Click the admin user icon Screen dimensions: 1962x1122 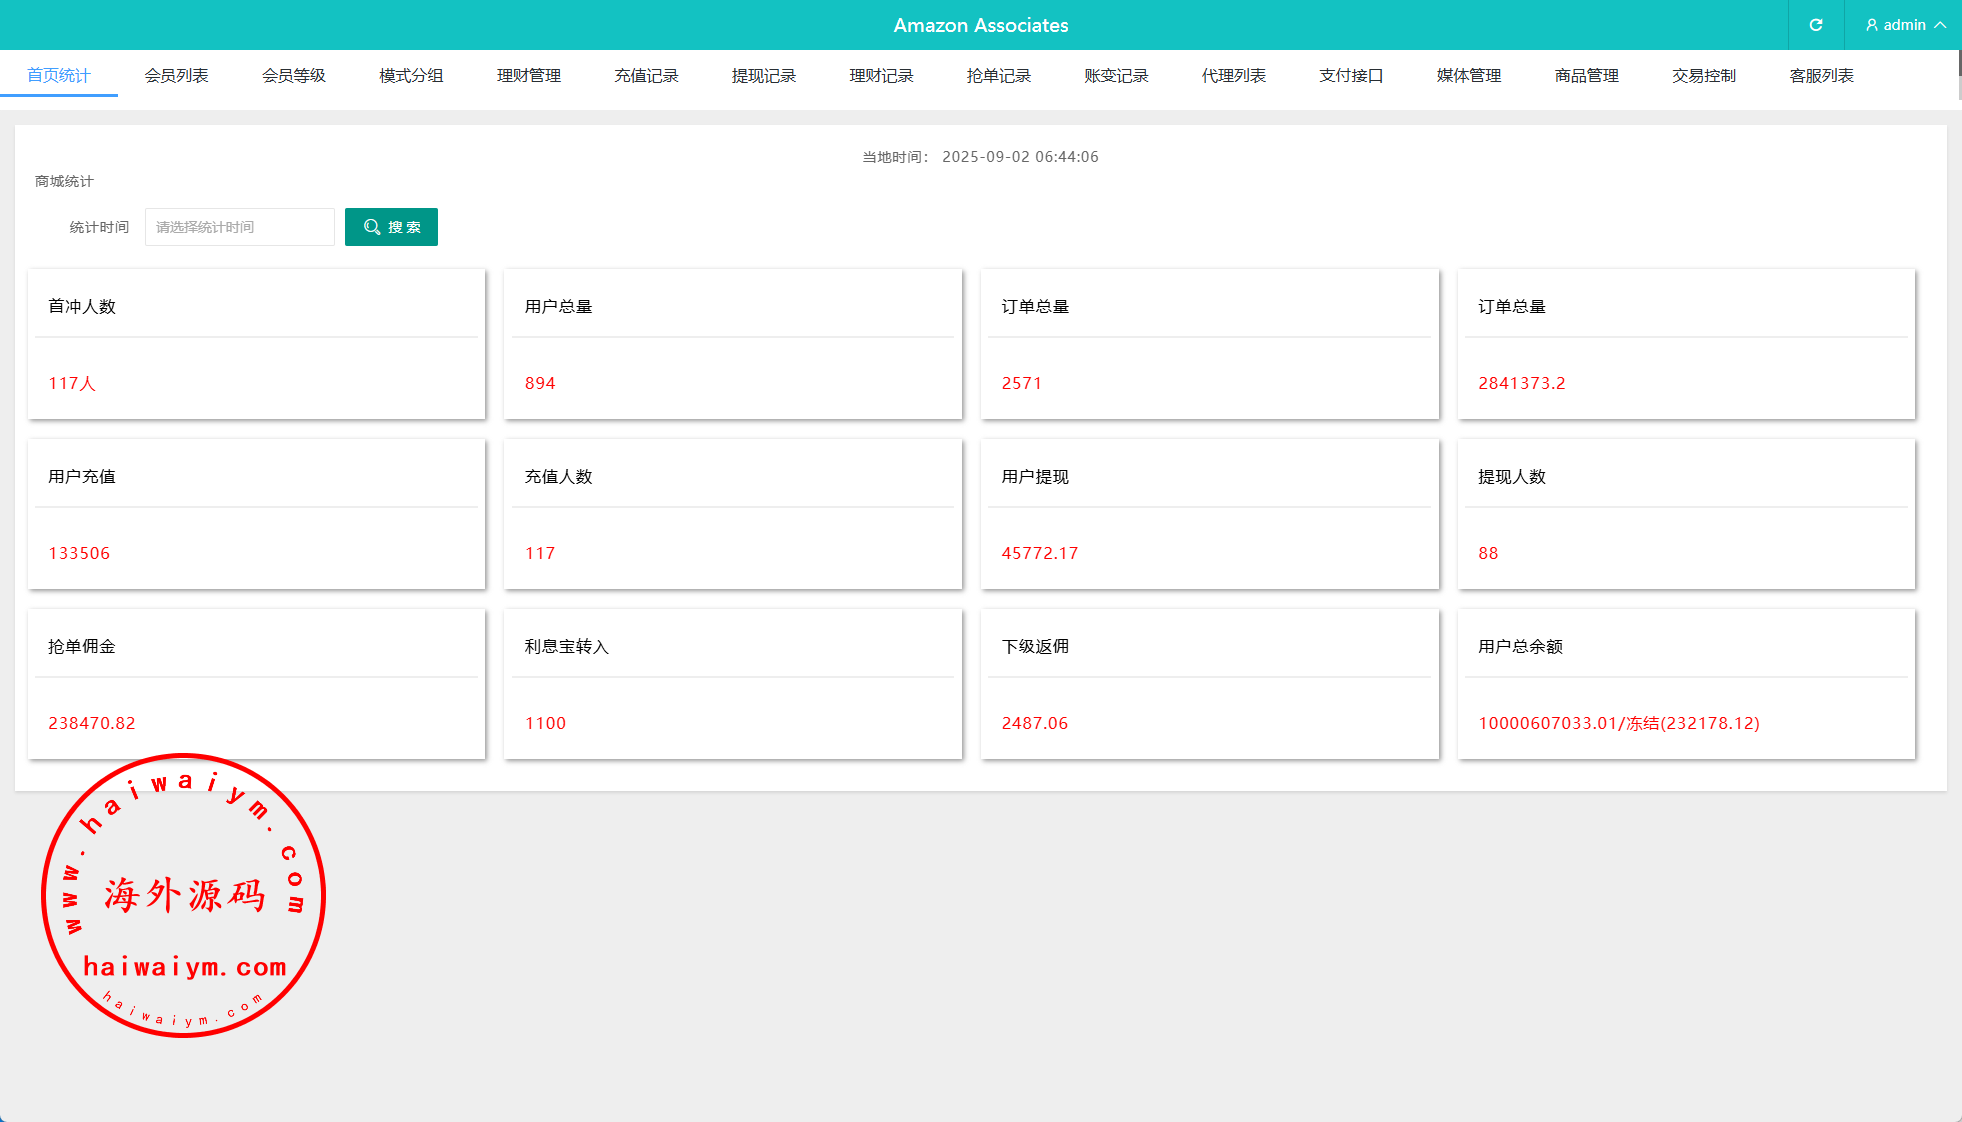pos(1871,25)
